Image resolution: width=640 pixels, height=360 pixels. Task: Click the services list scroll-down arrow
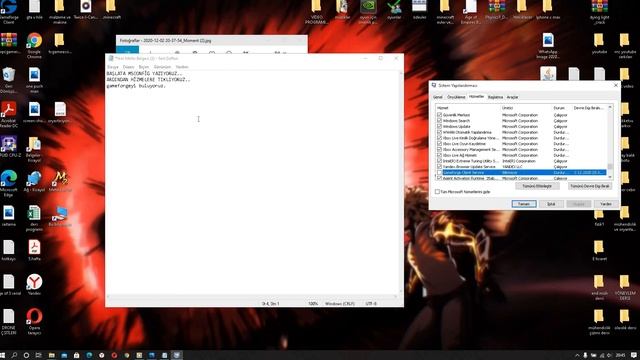tap(610, 177)
